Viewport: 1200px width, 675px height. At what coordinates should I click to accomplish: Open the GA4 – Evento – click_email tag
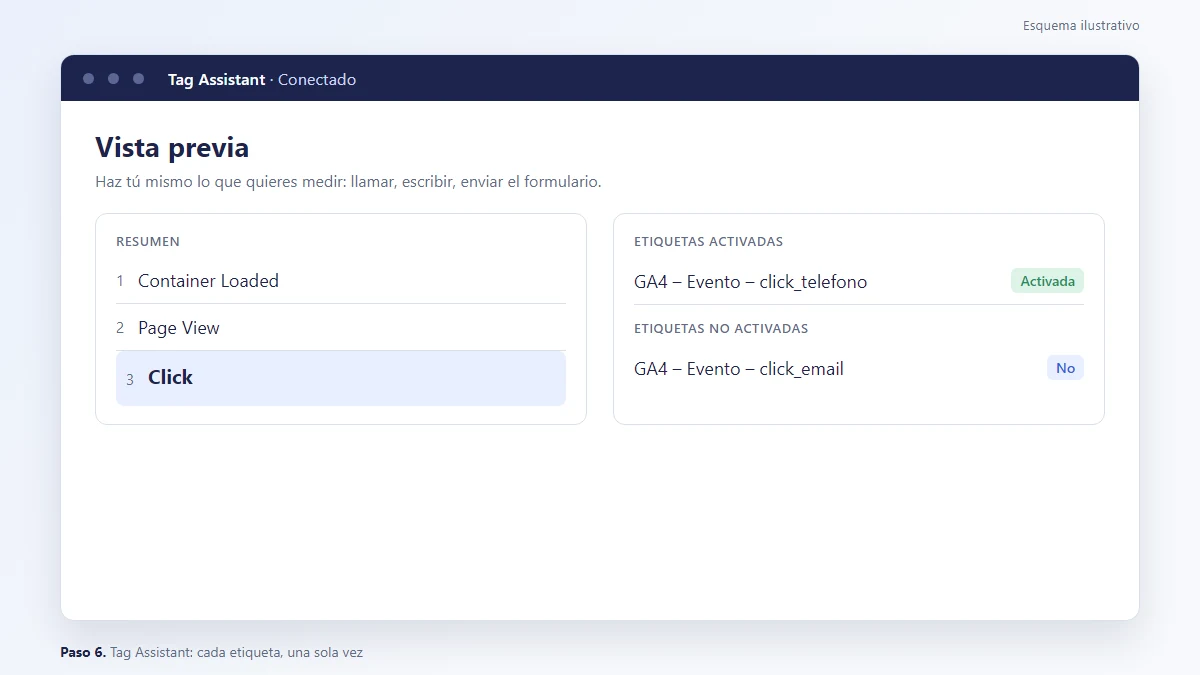(739, 369)
